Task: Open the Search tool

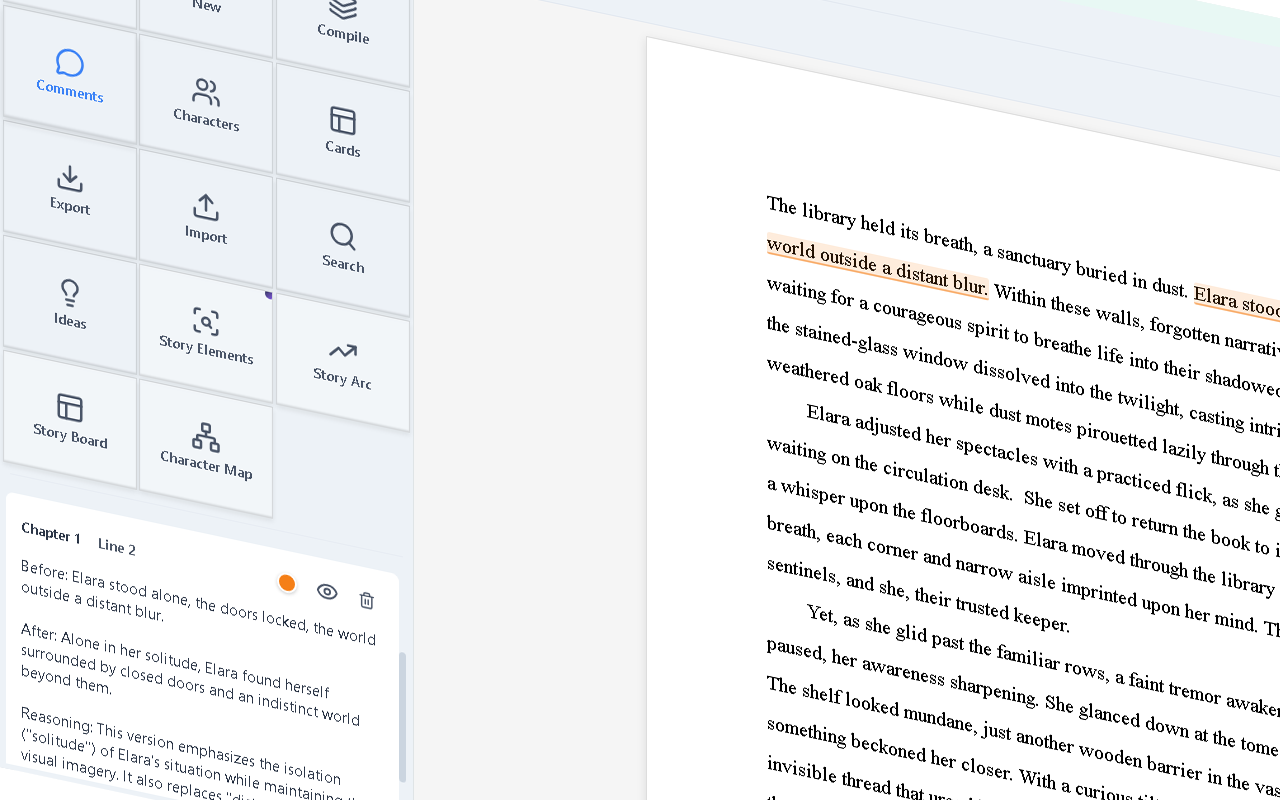Action: pos(343,247)
